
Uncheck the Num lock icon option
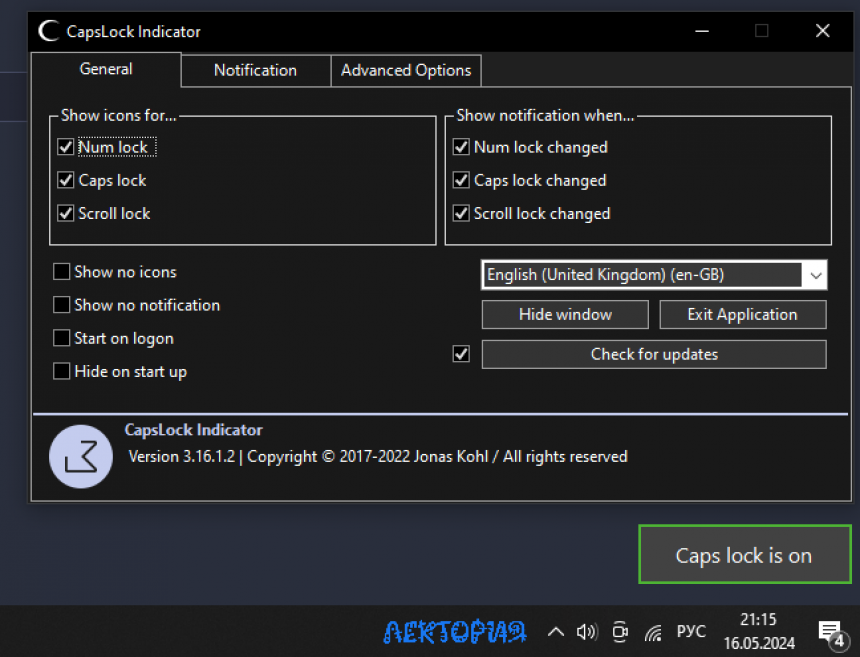click(x=65, y=146)
